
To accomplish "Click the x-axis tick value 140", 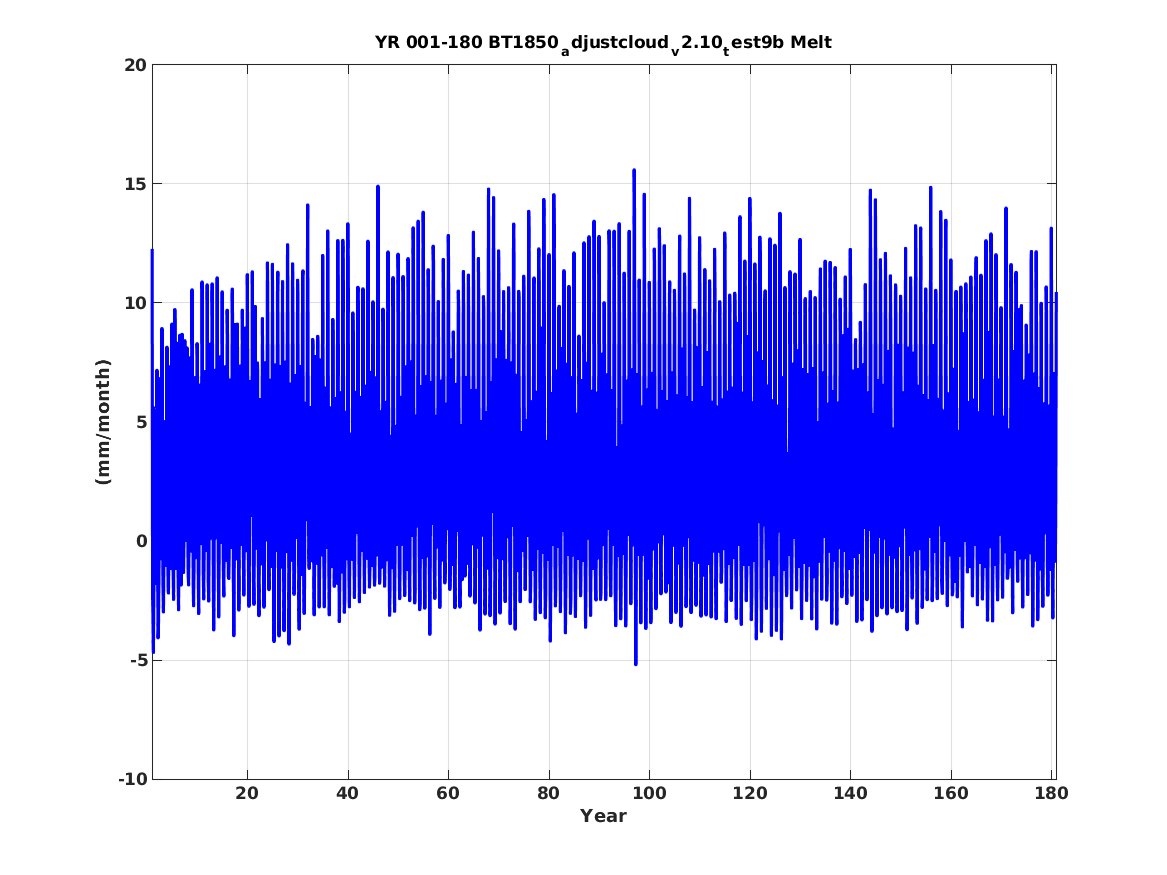I will [850, 793].
